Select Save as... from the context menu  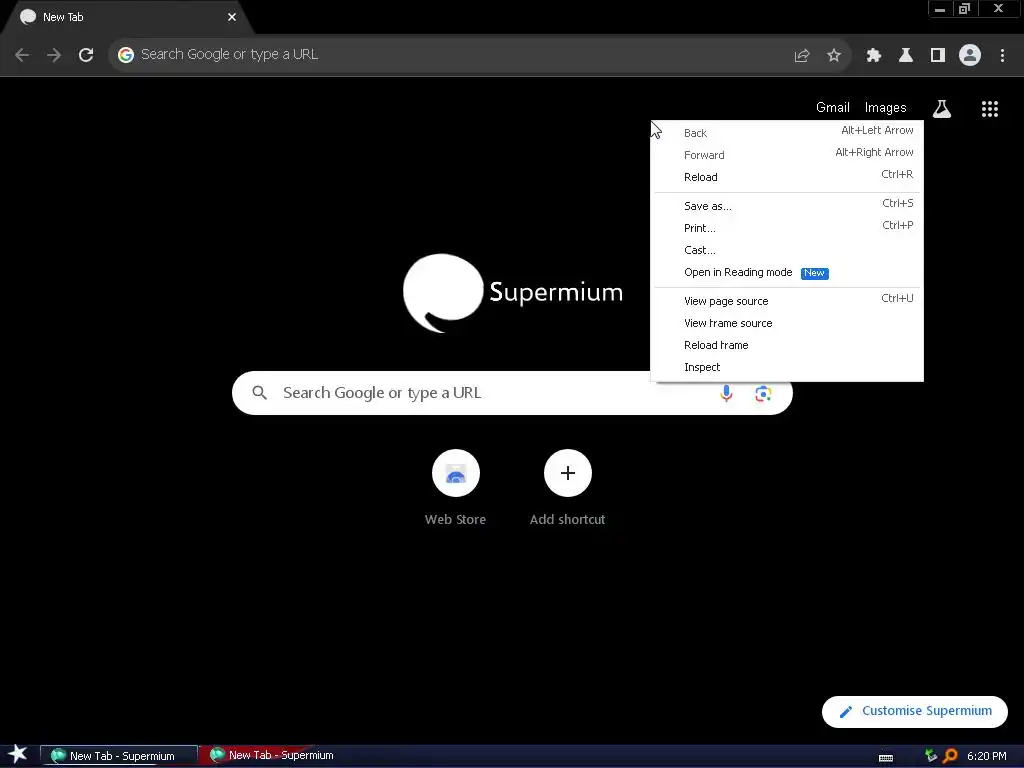click(787, 206)
